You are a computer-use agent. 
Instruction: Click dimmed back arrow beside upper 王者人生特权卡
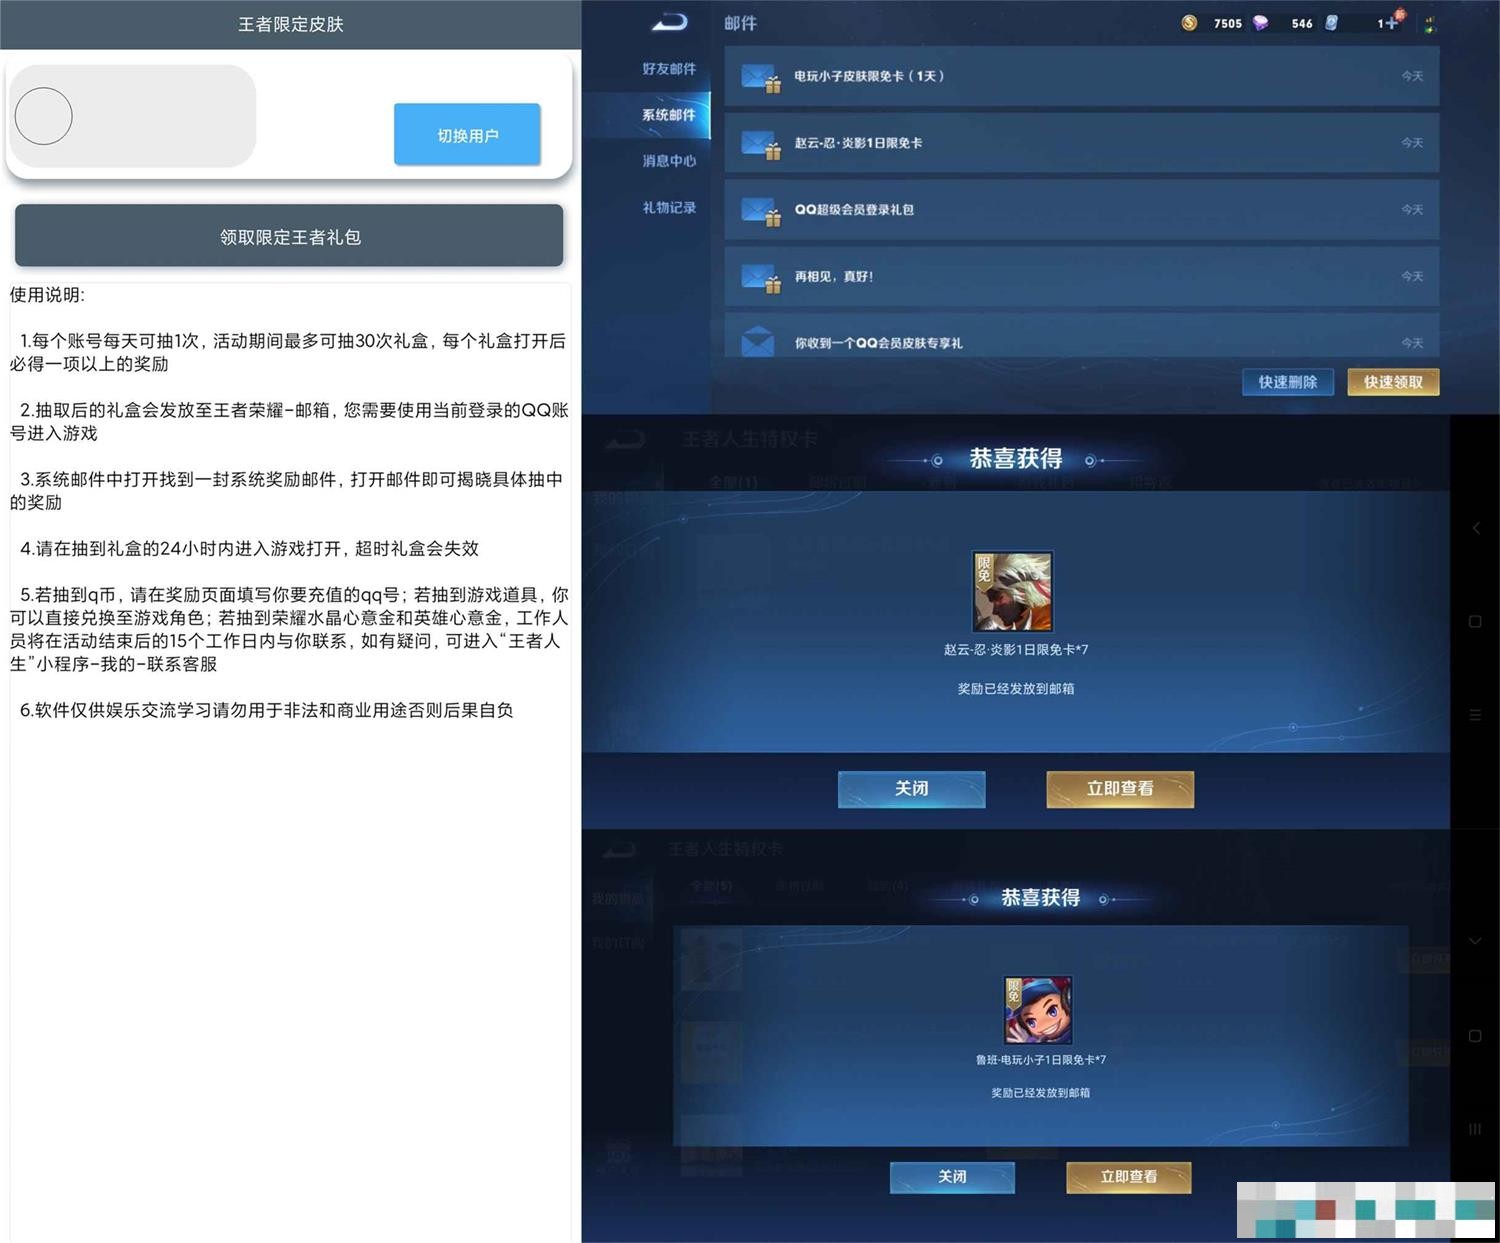(624, 439)
